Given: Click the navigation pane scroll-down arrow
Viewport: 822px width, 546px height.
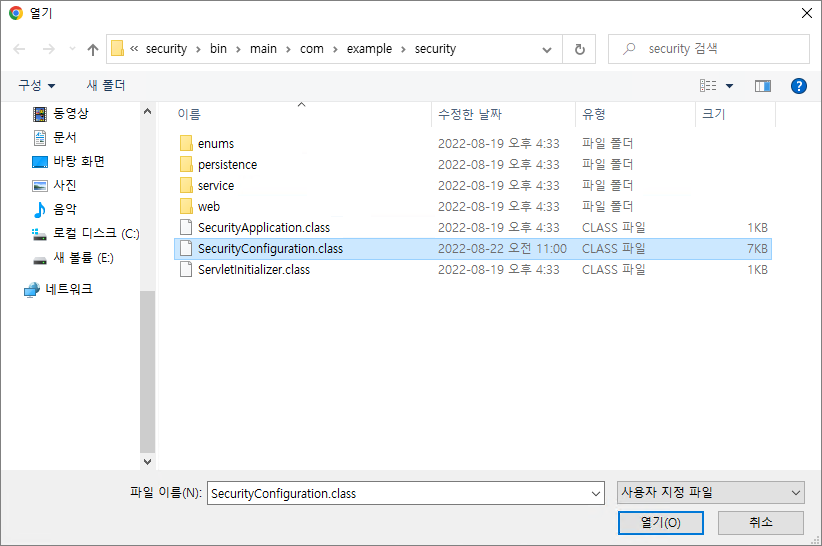Looking at the screenshot, I should click(147, 462).
